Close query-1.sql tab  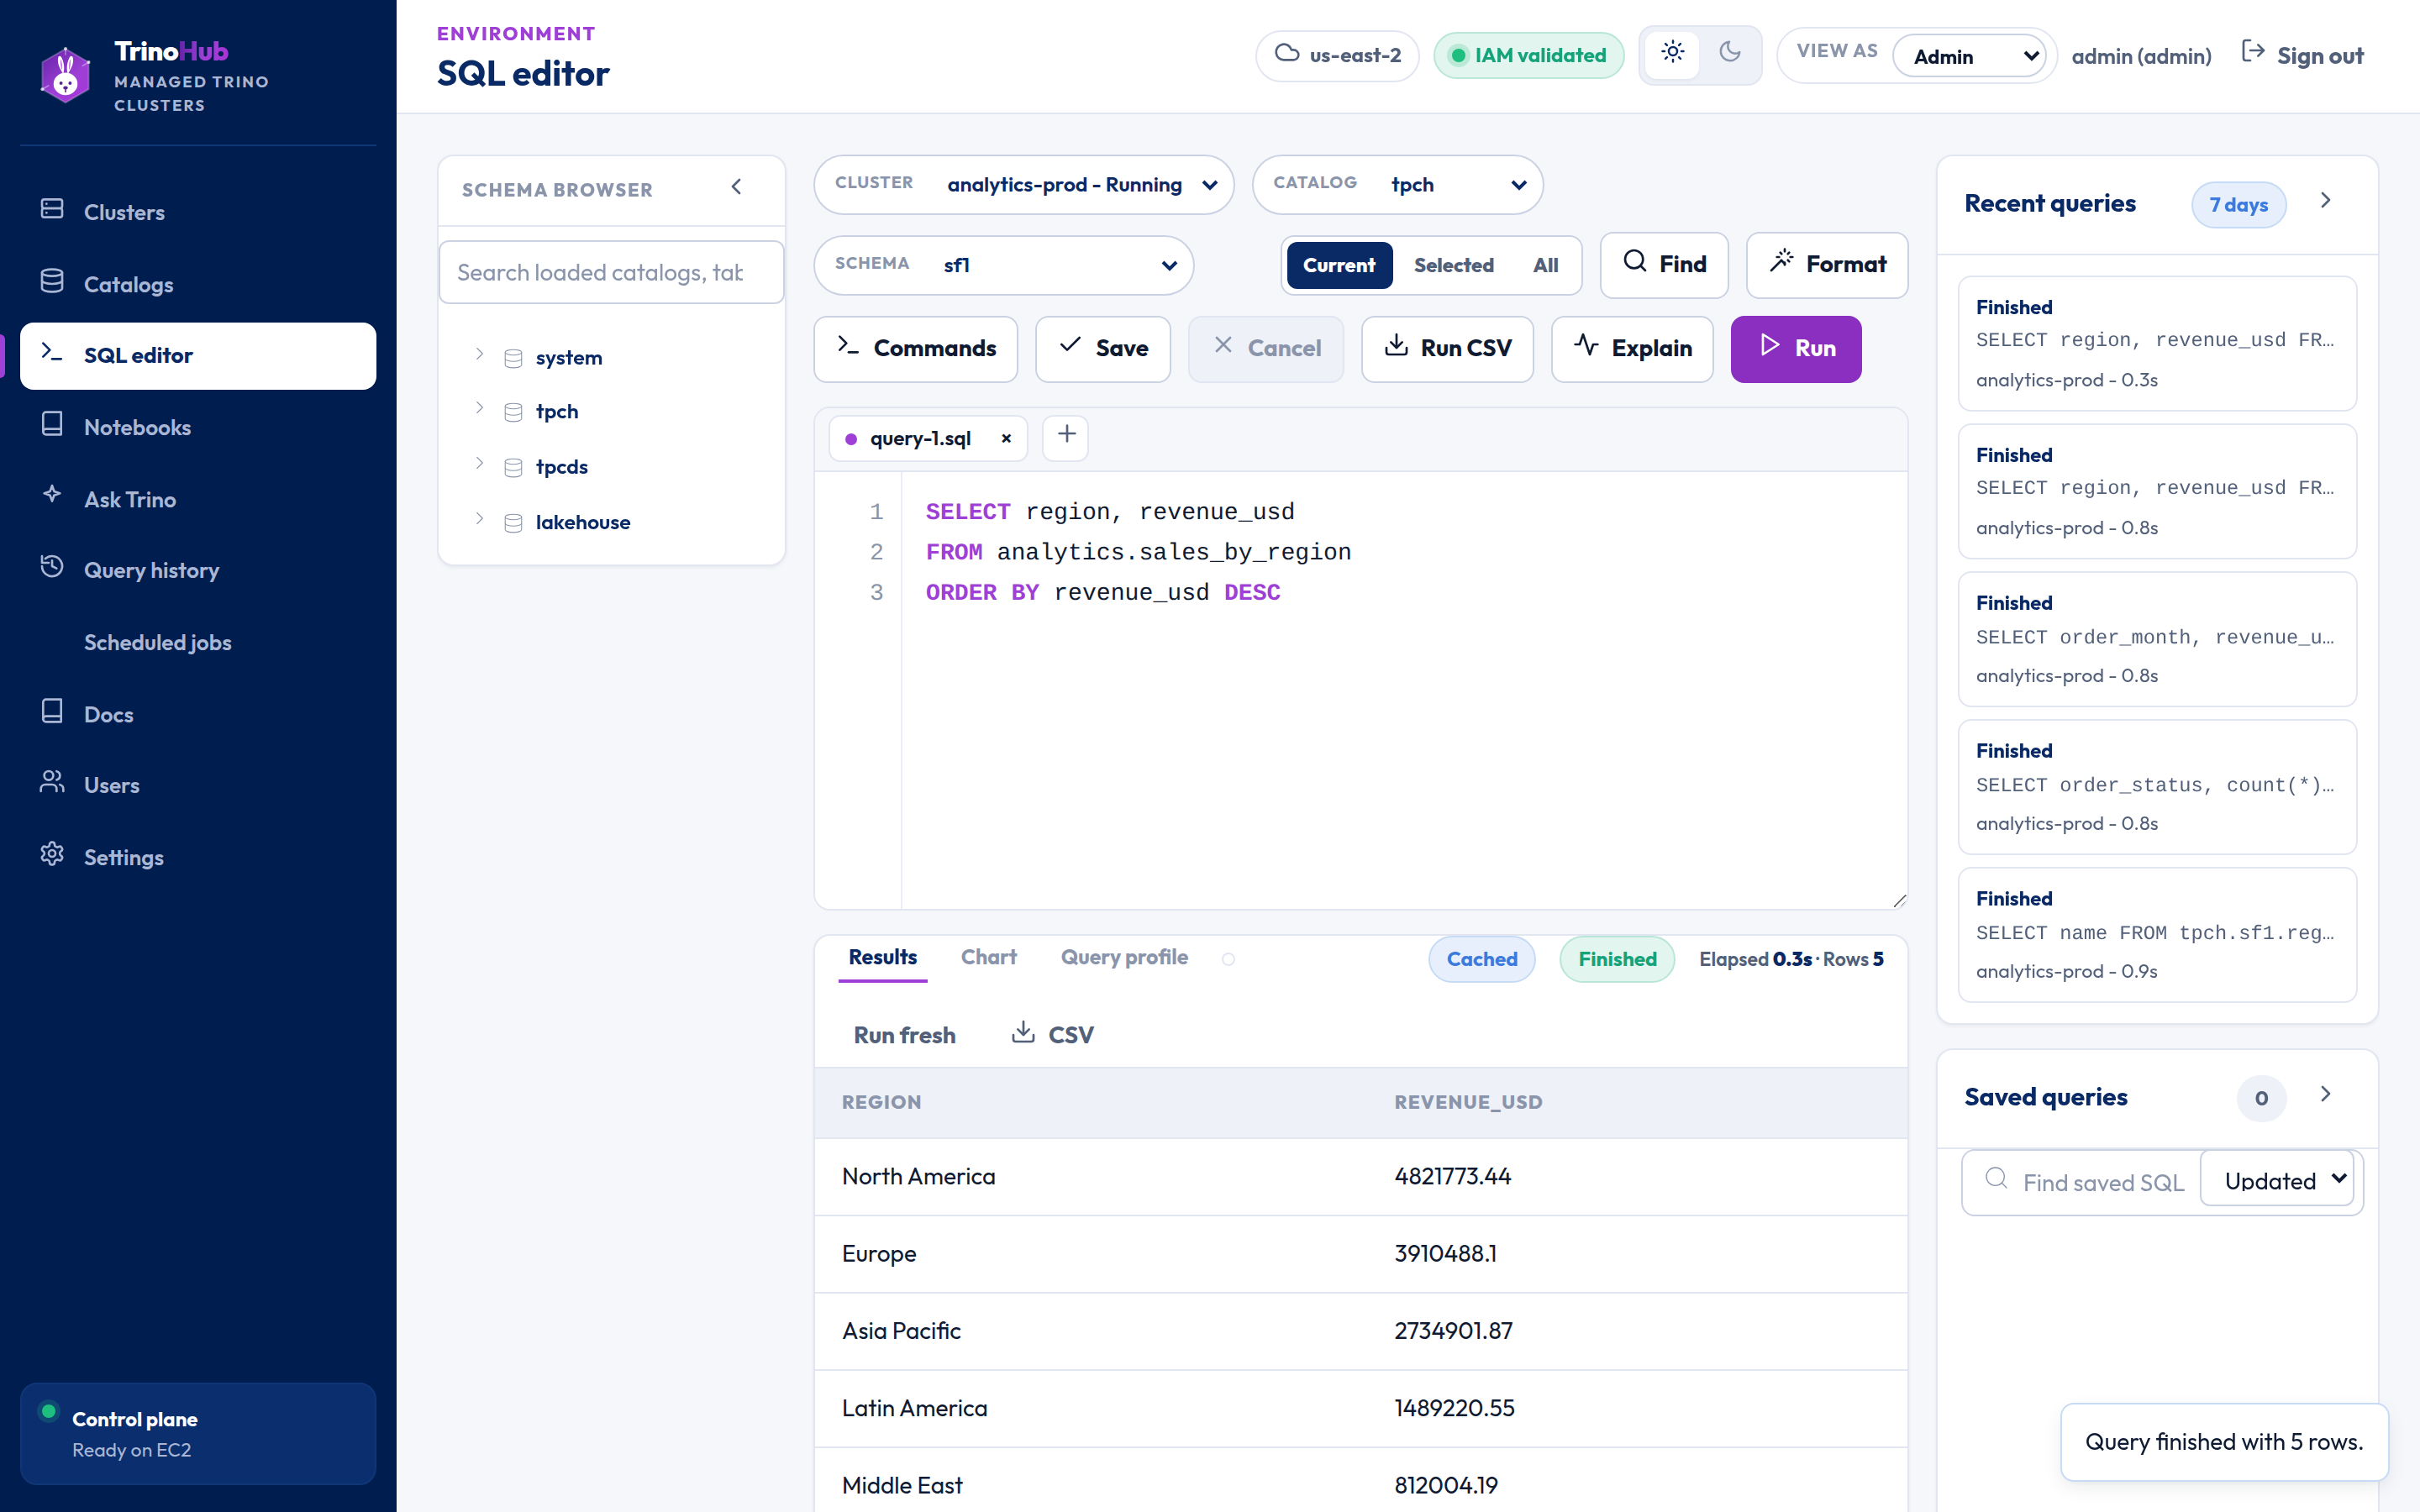1006,439
